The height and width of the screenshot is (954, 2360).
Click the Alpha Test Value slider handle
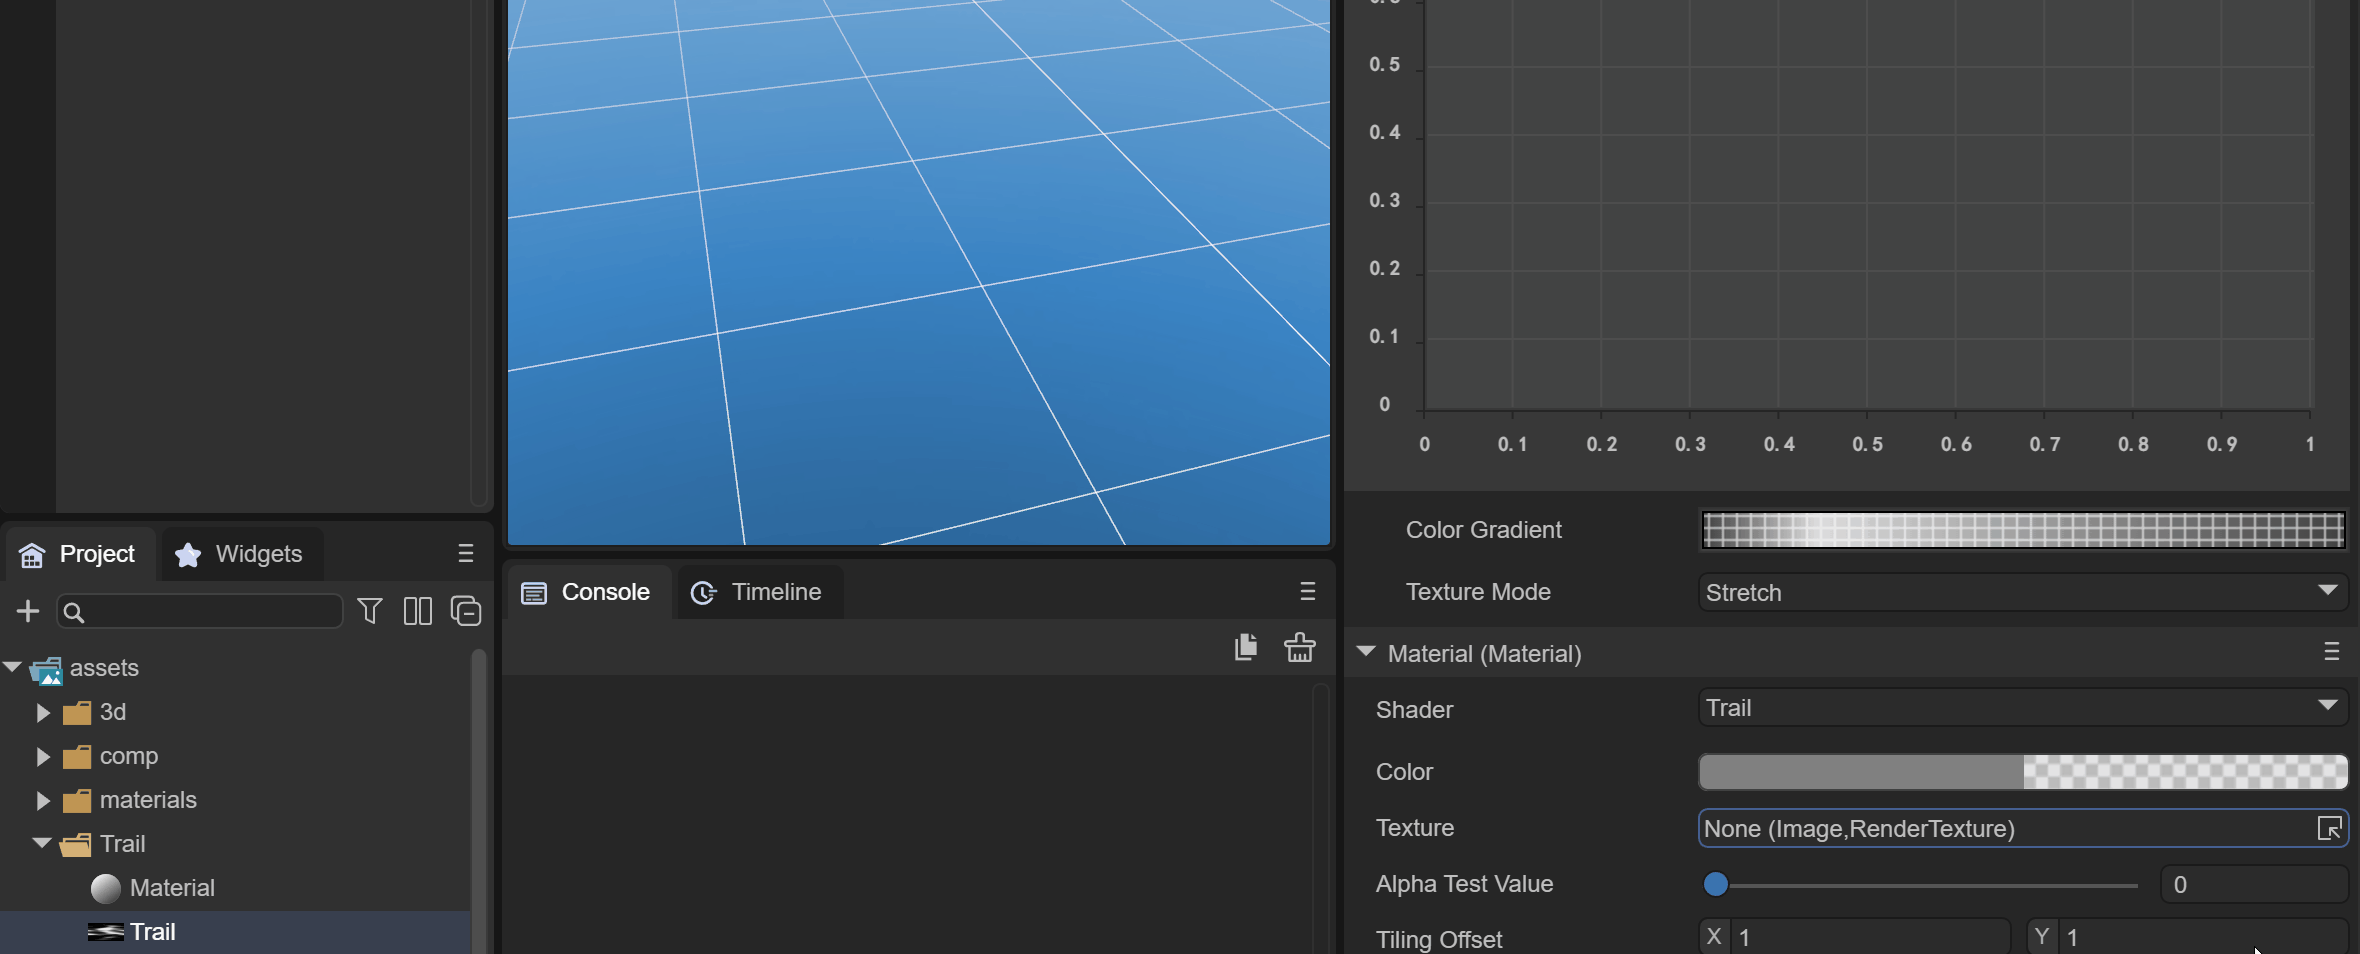coord(1716,884)
